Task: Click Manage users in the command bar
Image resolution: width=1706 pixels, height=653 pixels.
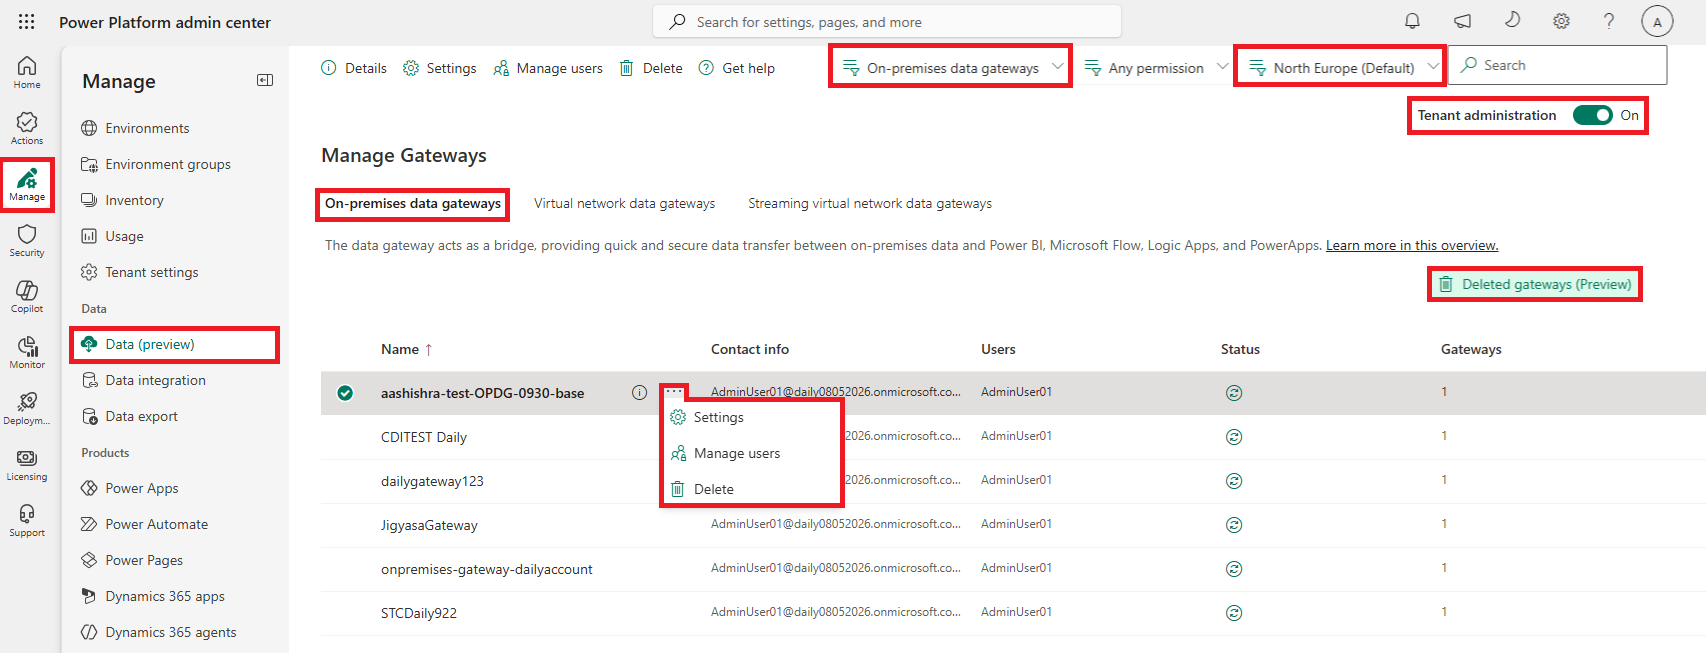Action: pos(548,68)
